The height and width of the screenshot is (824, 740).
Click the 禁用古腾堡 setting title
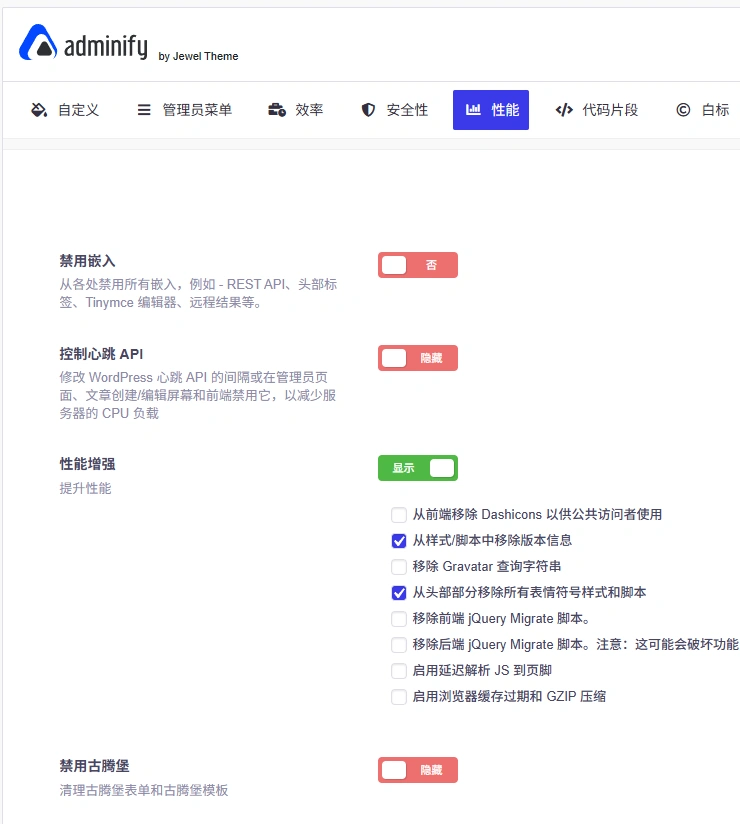(x=94, y=766)
